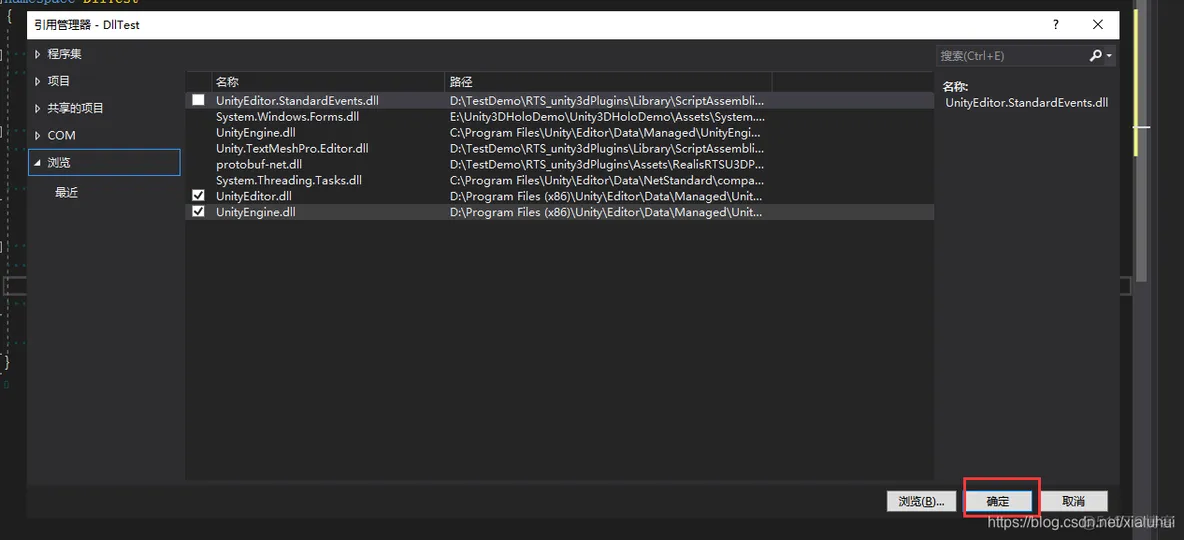Select the COM category label
This screenshot has height=540, width=1184.
pyautogui.click(x=61, y=136)
